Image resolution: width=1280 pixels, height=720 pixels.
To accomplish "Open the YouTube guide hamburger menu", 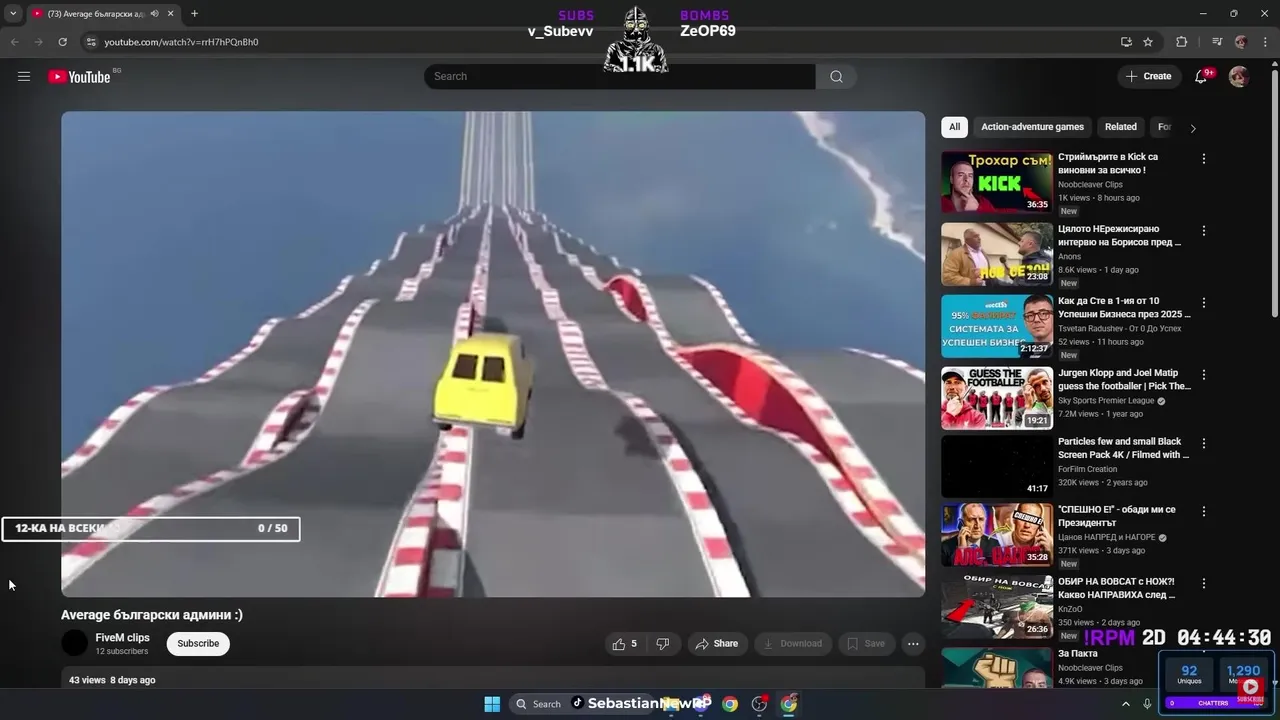I will point(24,76).
